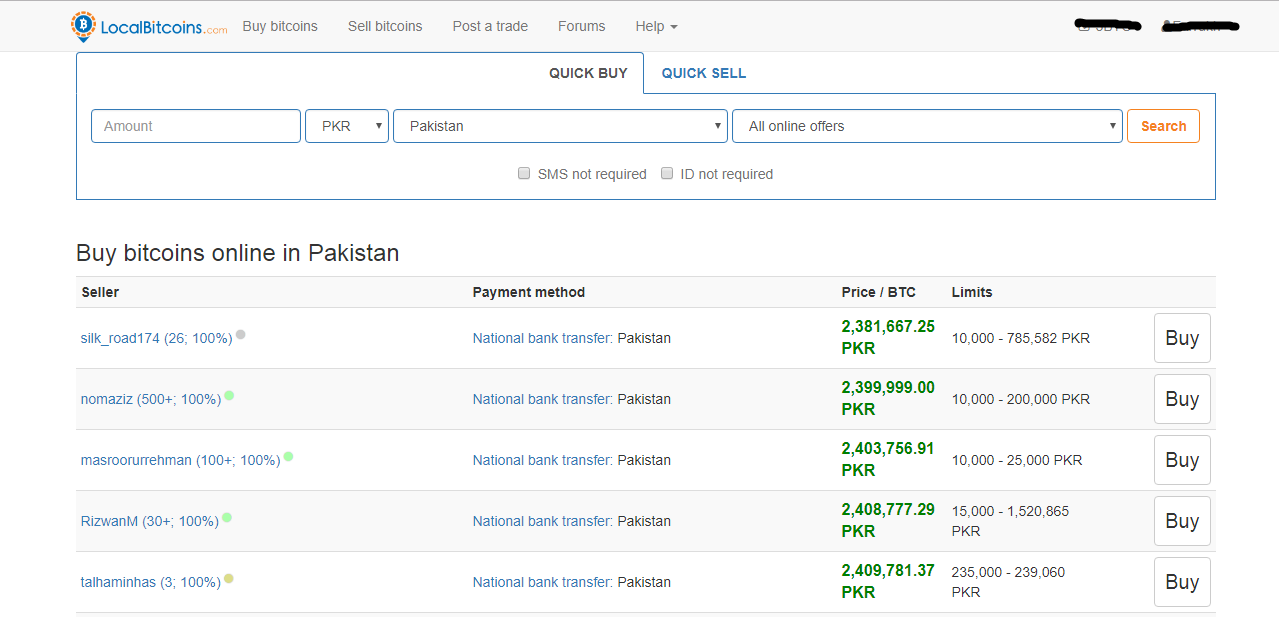Open National bank transfer link for talhaminhas
This screenshot has width=1279, height=617.
point(543,582)
